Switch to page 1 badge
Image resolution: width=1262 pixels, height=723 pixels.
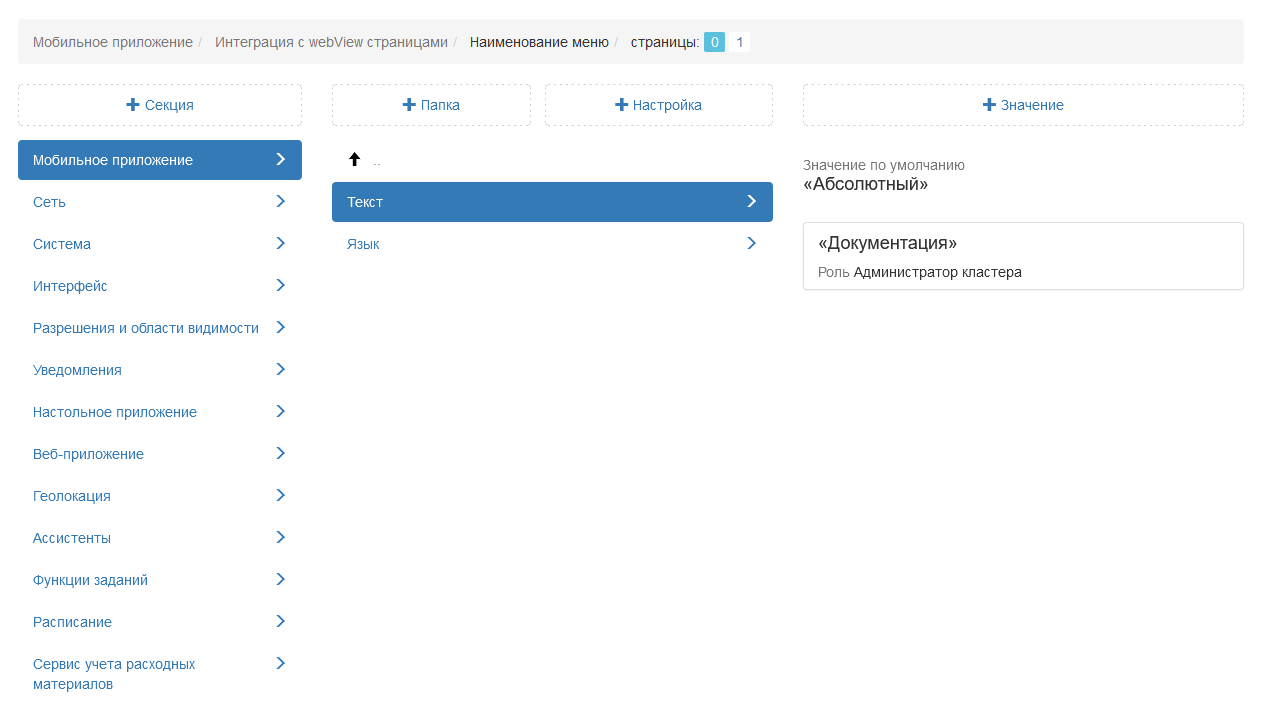tap(739, 42)
